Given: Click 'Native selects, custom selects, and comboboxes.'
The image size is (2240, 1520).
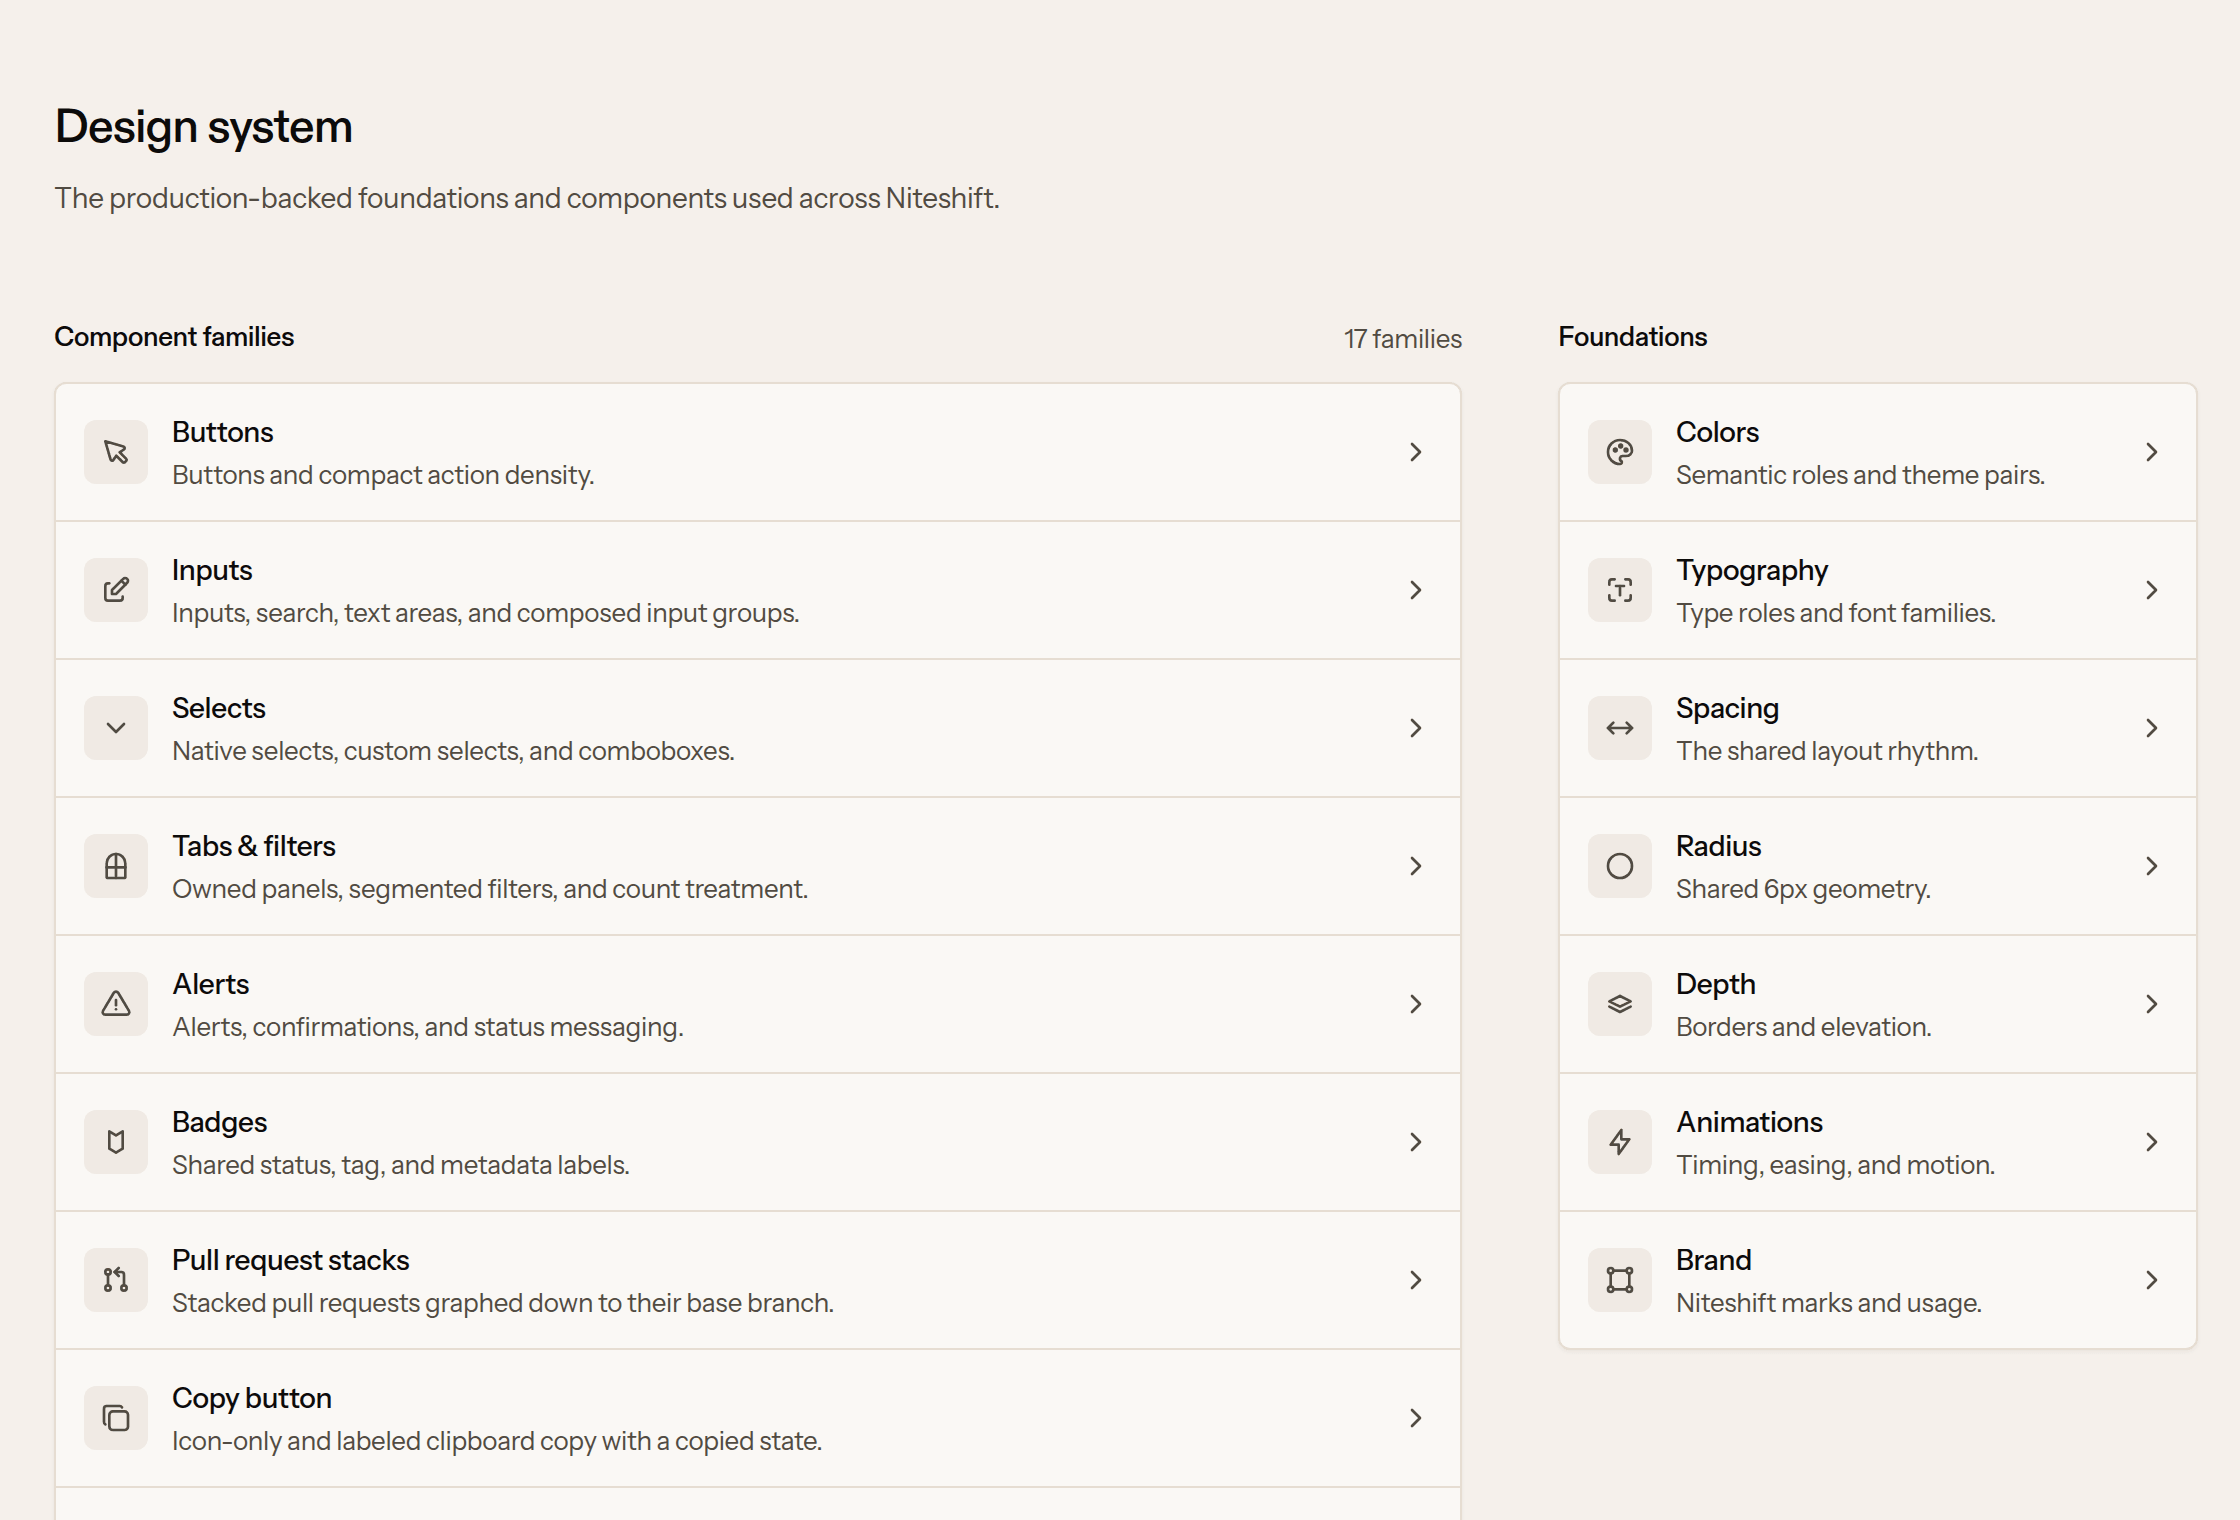Looking at the screenshot, I should [453, 751].
